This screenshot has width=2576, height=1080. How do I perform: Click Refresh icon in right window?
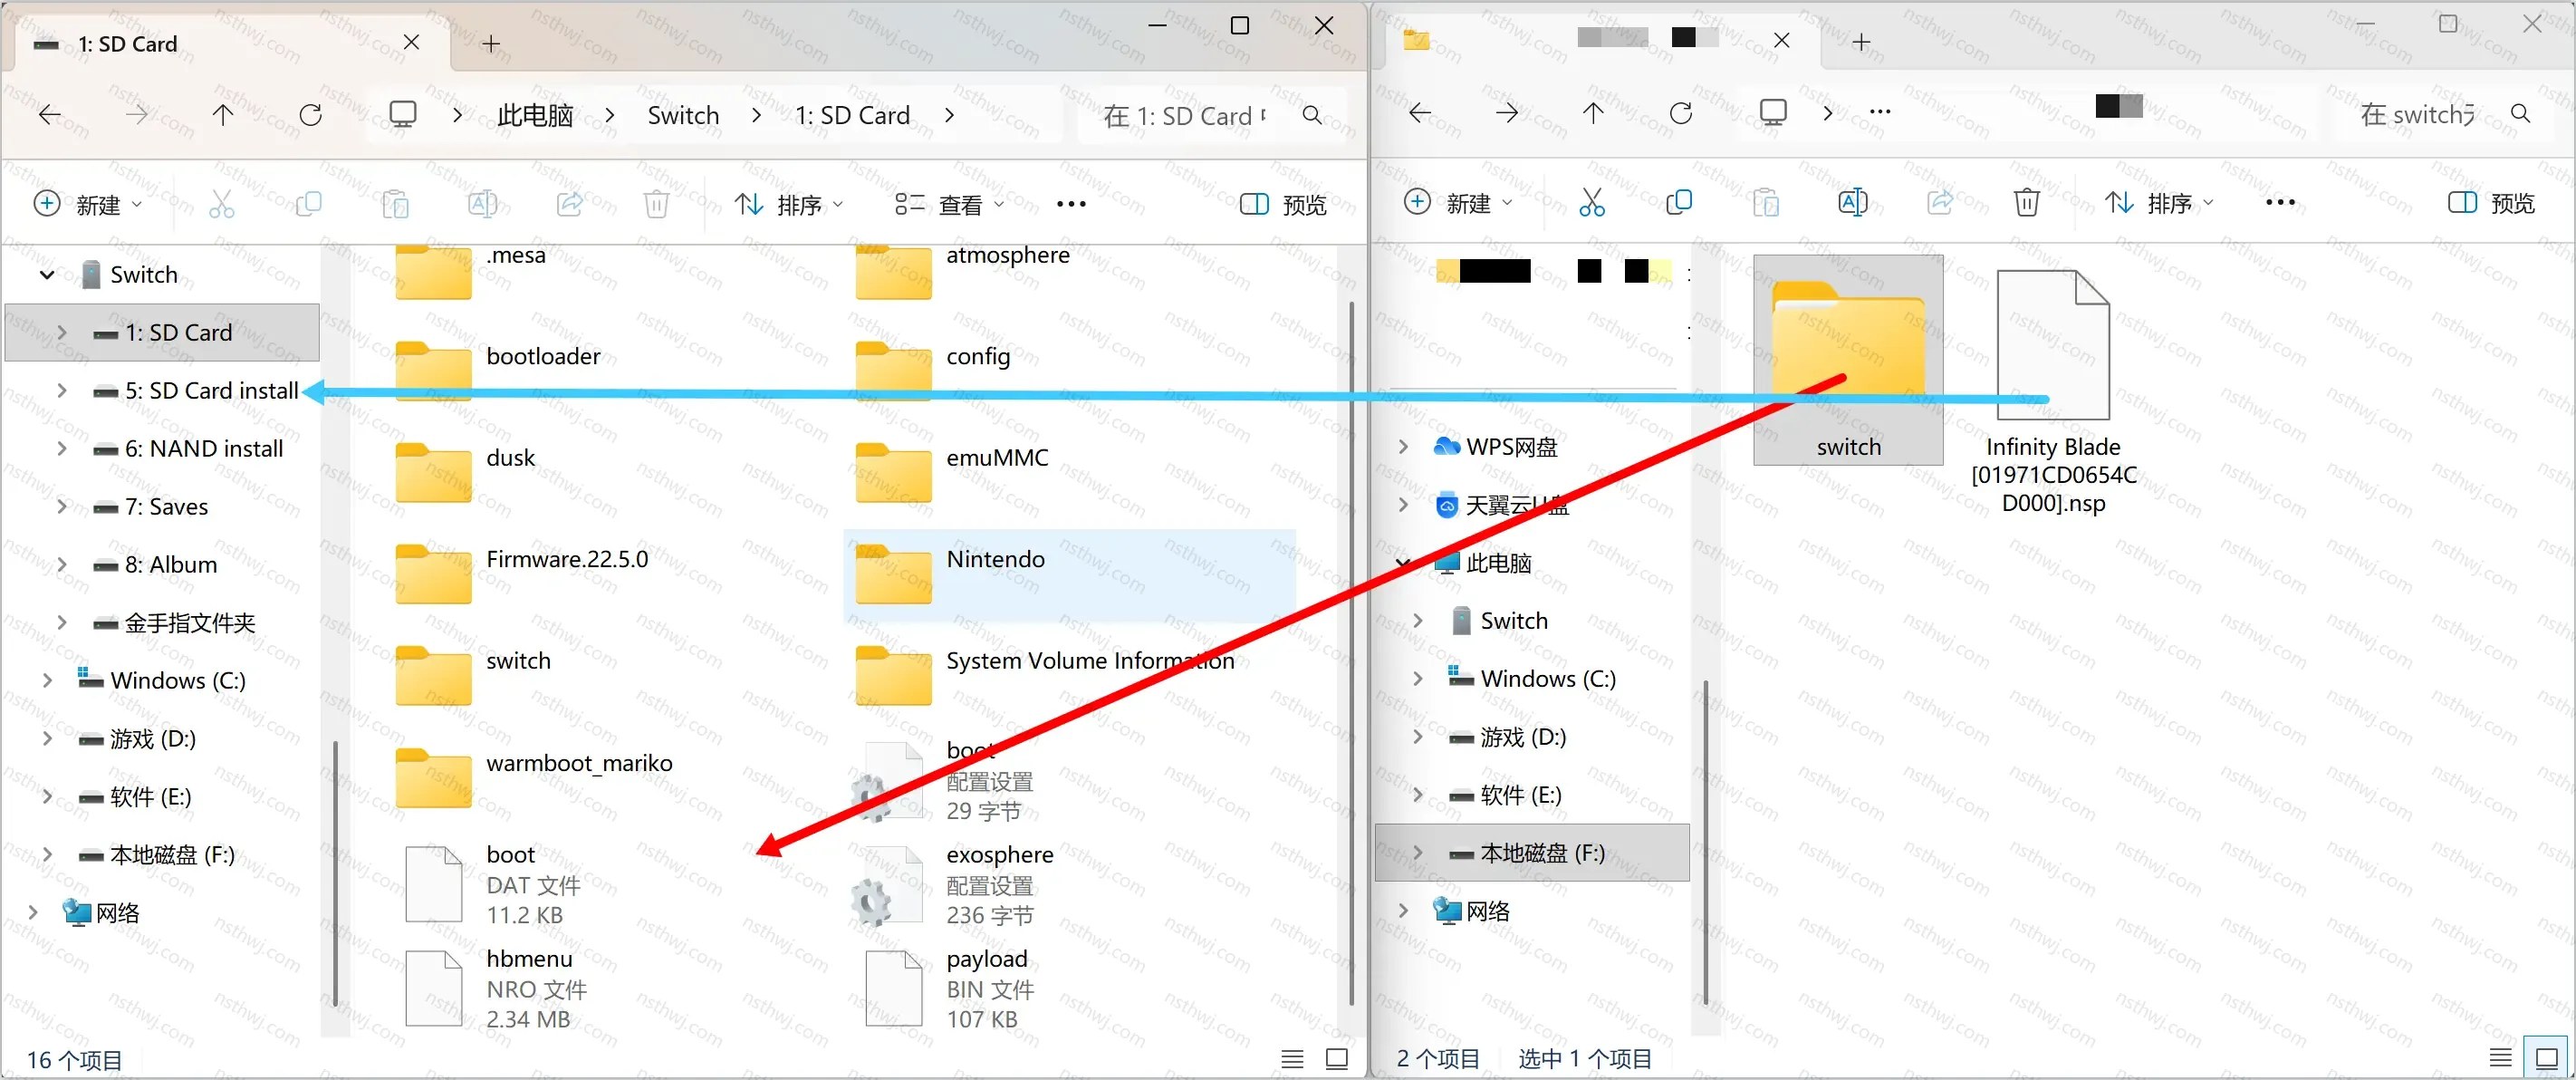[1681, 113]
